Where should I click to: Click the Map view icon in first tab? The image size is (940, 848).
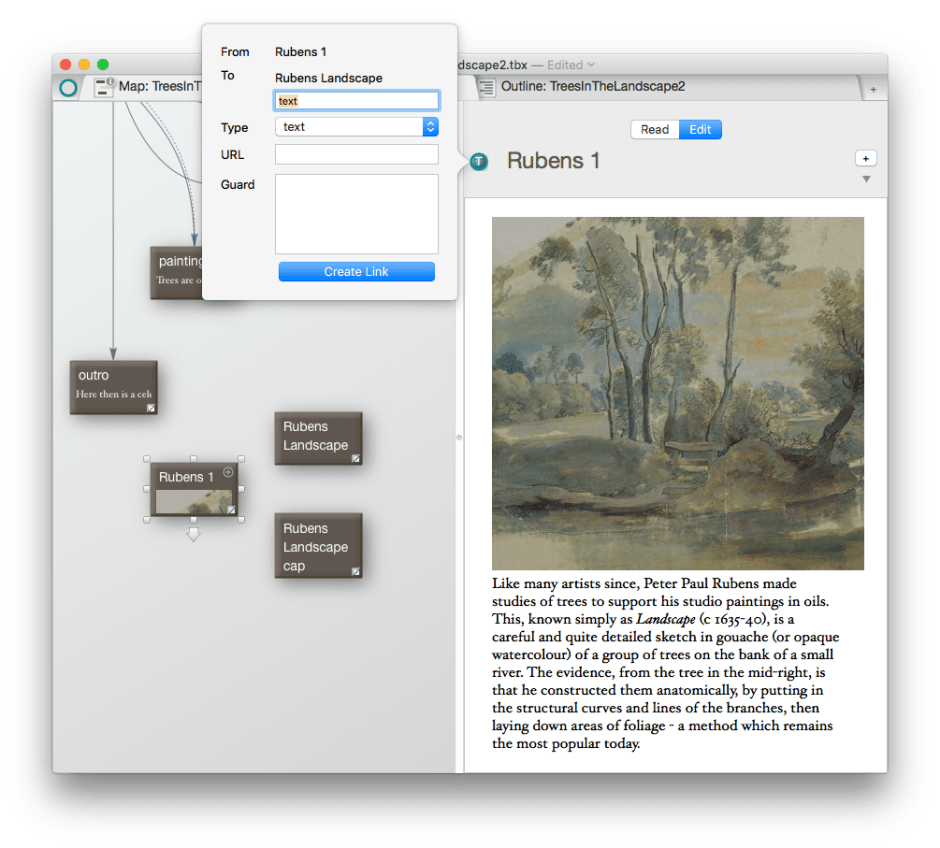click(x=104, y=87)
